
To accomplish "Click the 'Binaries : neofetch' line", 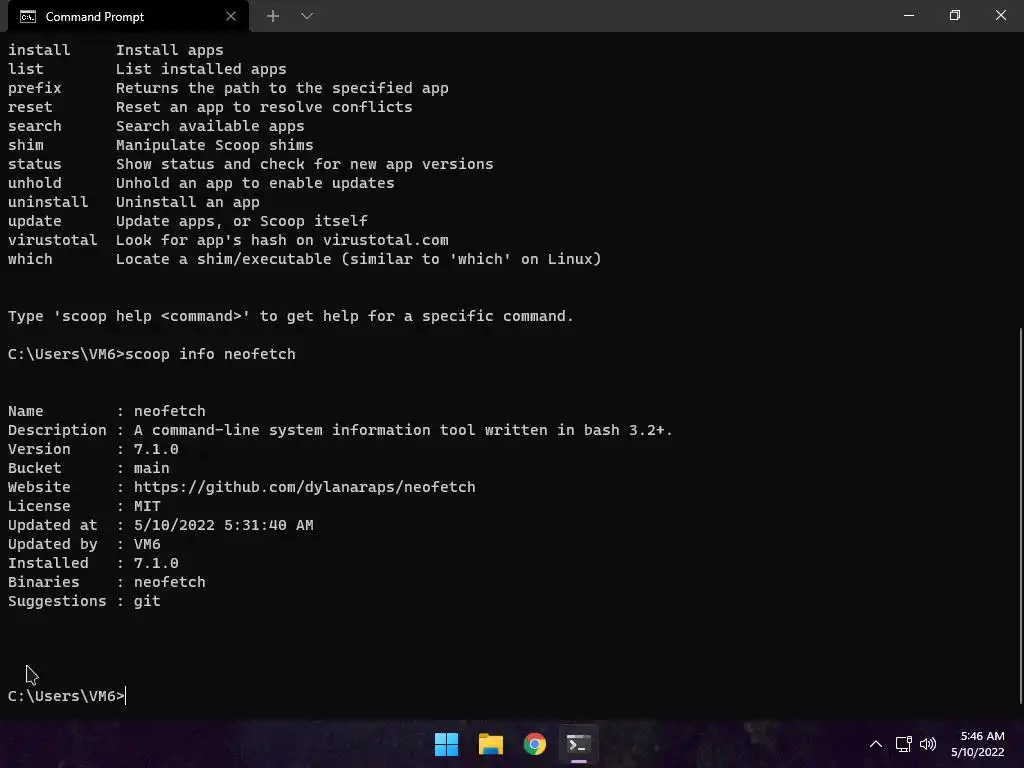I will click(x=106, y=582).
